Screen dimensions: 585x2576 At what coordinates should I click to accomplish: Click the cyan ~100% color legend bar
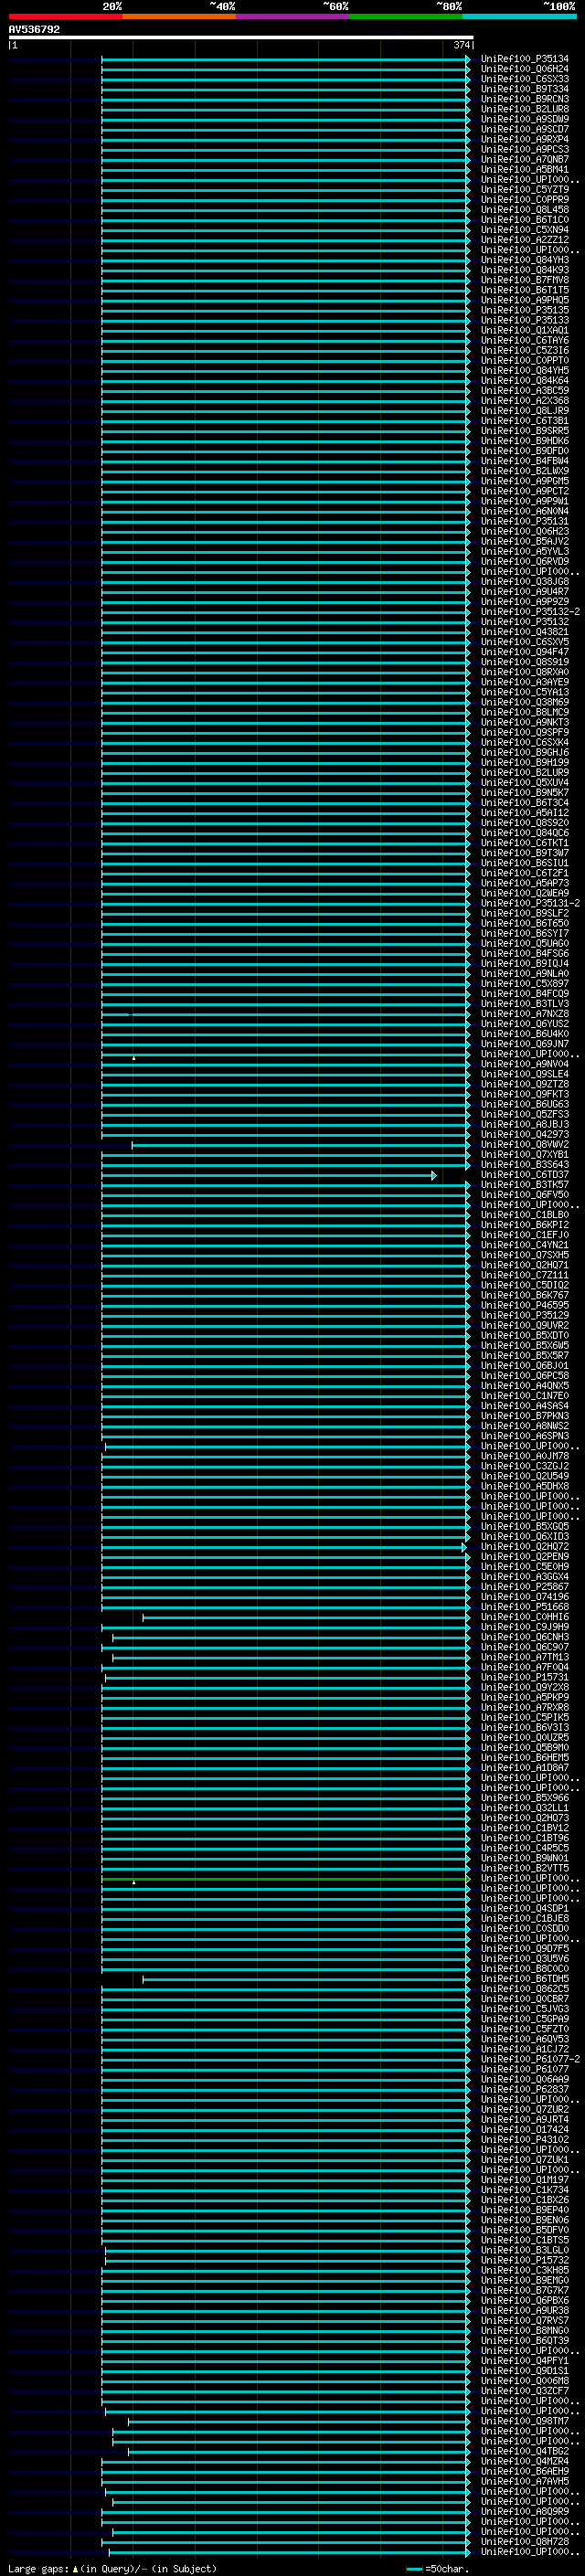pos(519,16)
